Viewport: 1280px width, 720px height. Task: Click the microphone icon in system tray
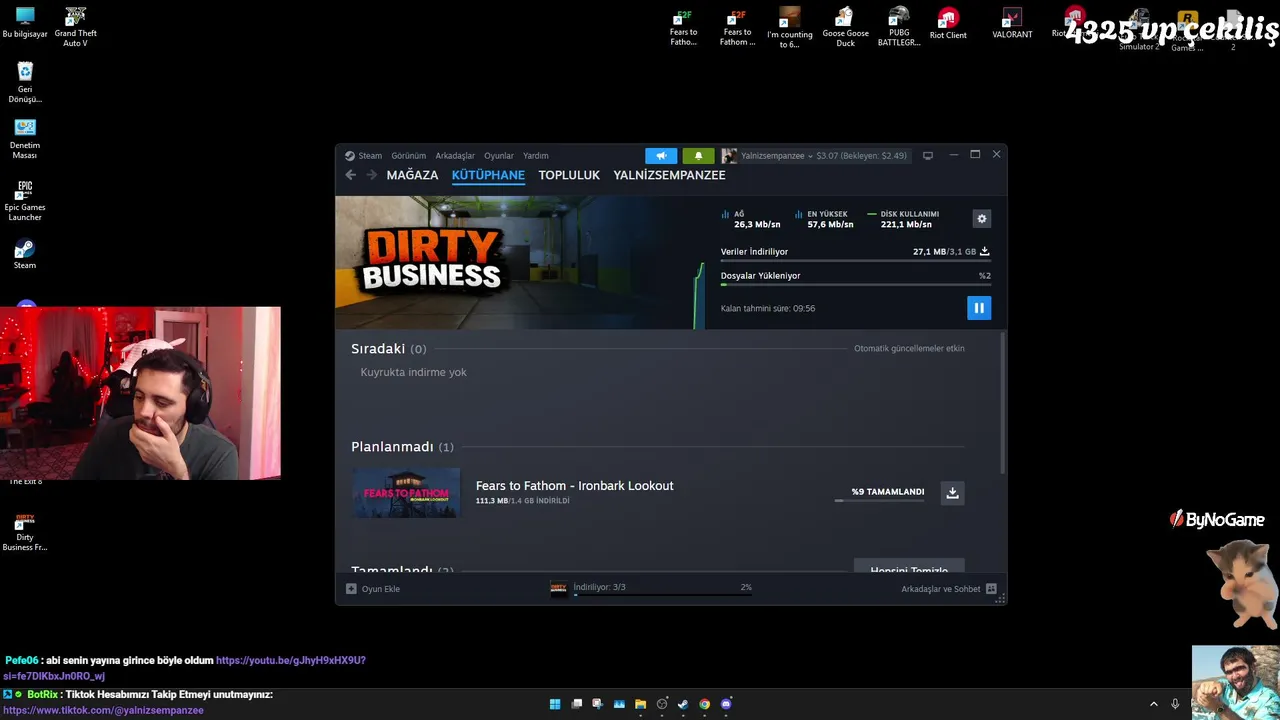point(1175,704)
